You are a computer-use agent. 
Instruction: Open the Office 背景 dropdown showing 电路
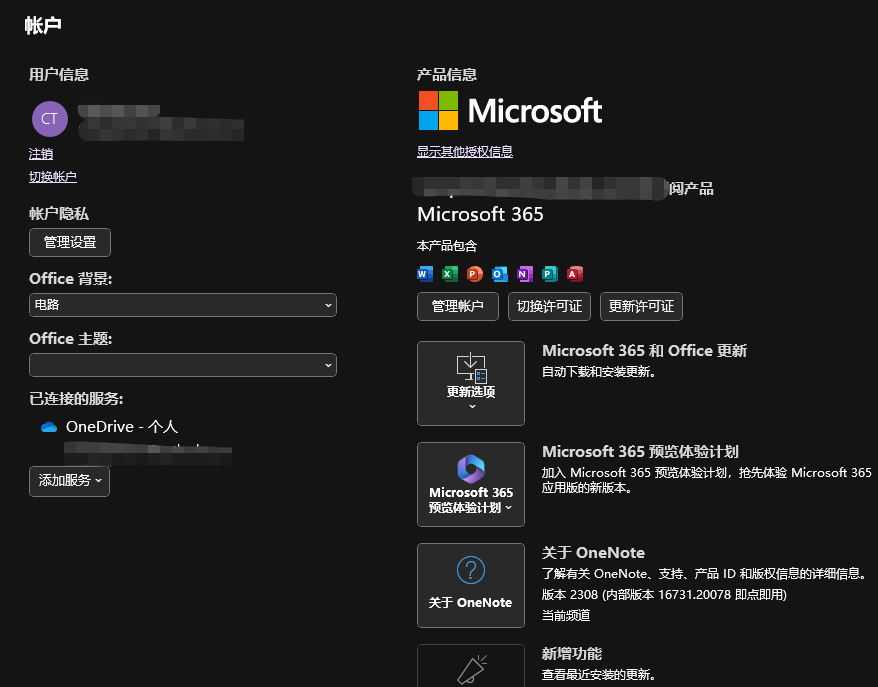[x=183, y=305]
